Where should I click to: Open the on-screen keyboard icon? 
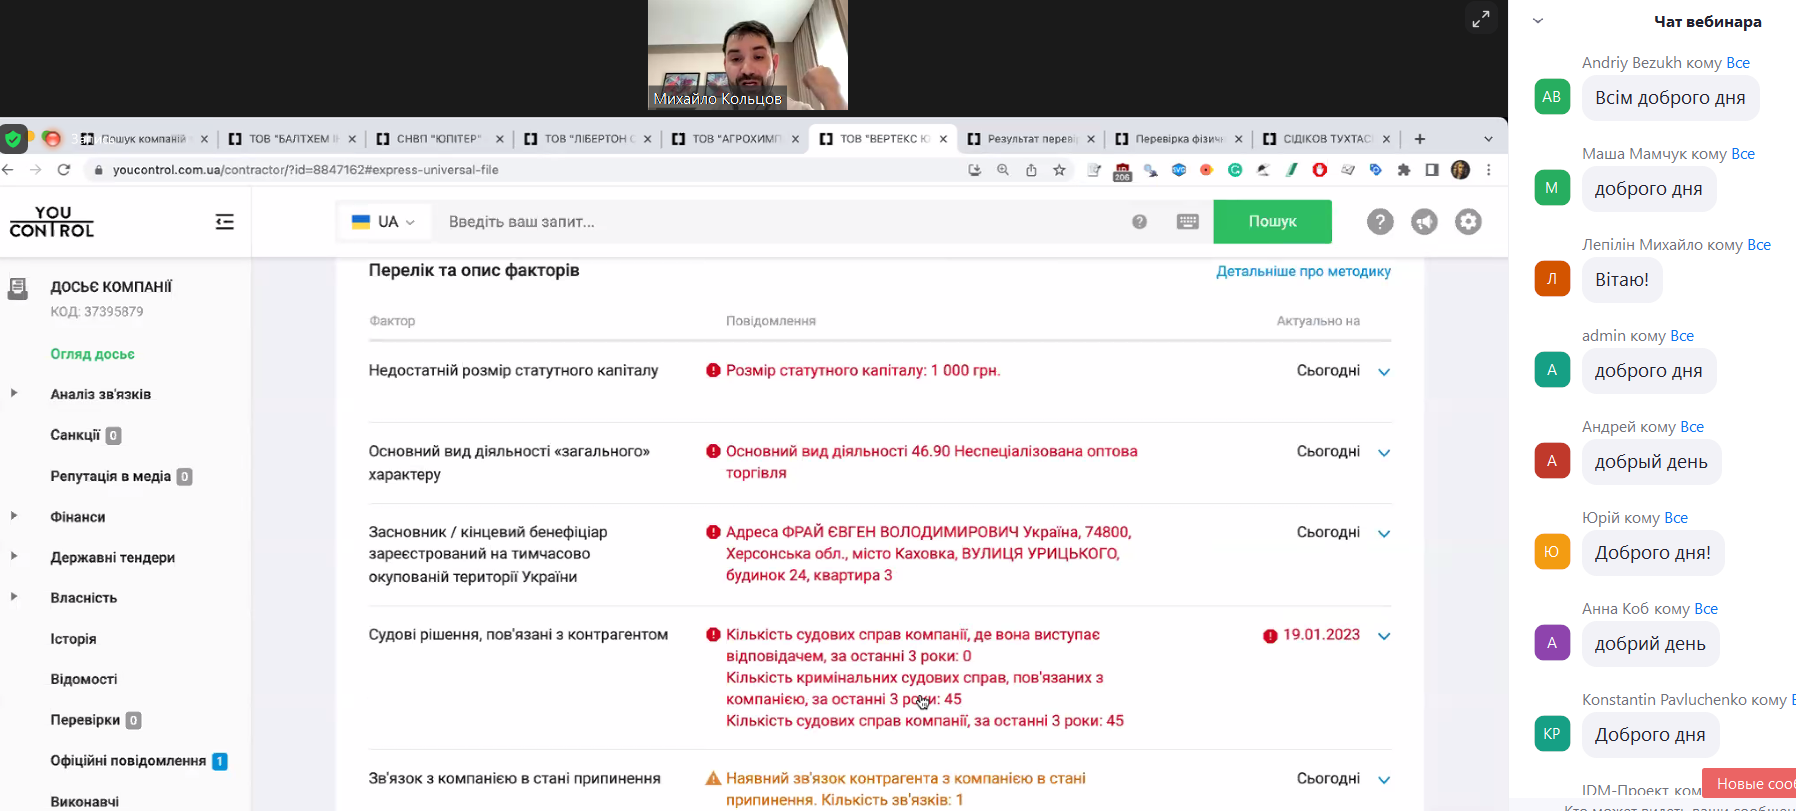(1188, 222)
